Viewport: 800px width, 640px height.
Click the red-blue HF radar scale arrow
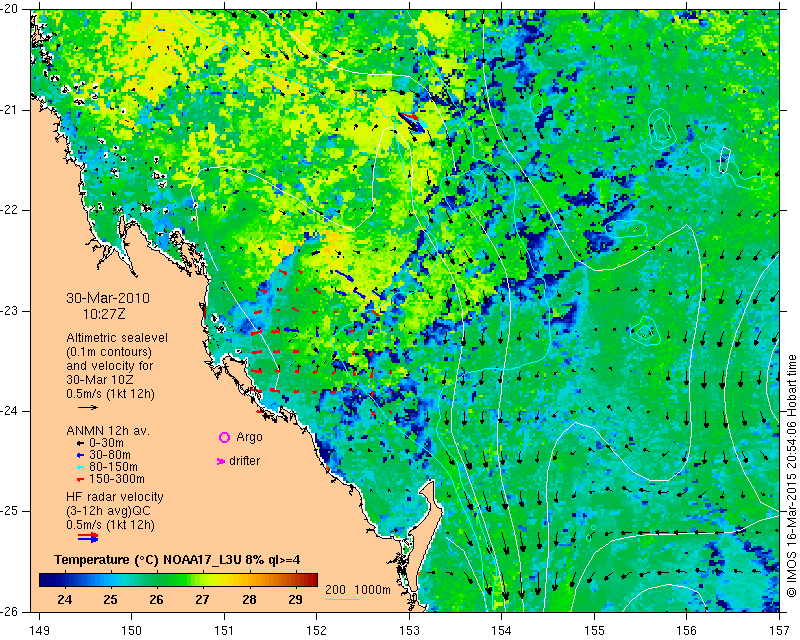pos(88,537)
